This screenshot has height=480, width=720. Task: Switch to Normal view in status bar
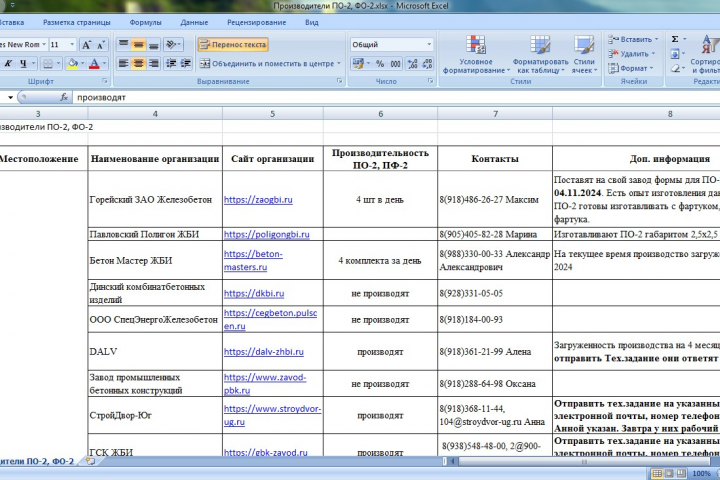click(x=657, y=473)
